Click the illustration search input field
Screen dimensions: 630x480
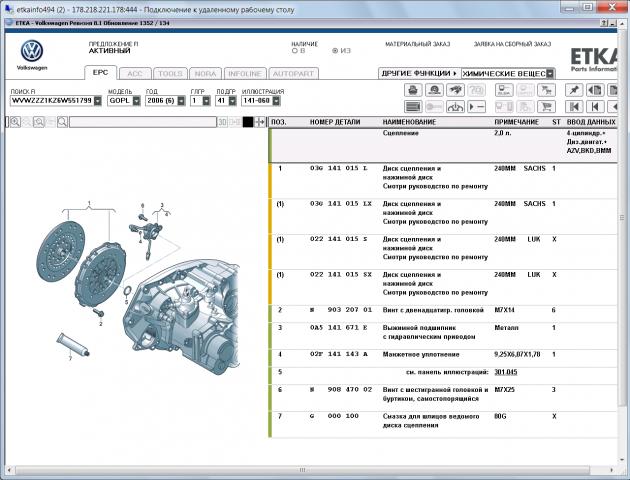[143, 122]
